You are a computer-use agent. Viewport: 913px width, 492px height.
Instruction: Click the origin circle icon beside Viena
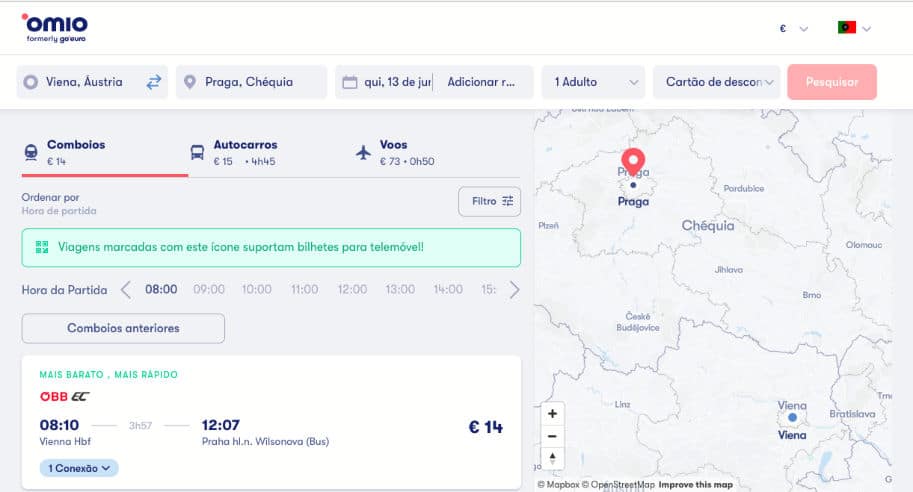(x=31, y=82)
